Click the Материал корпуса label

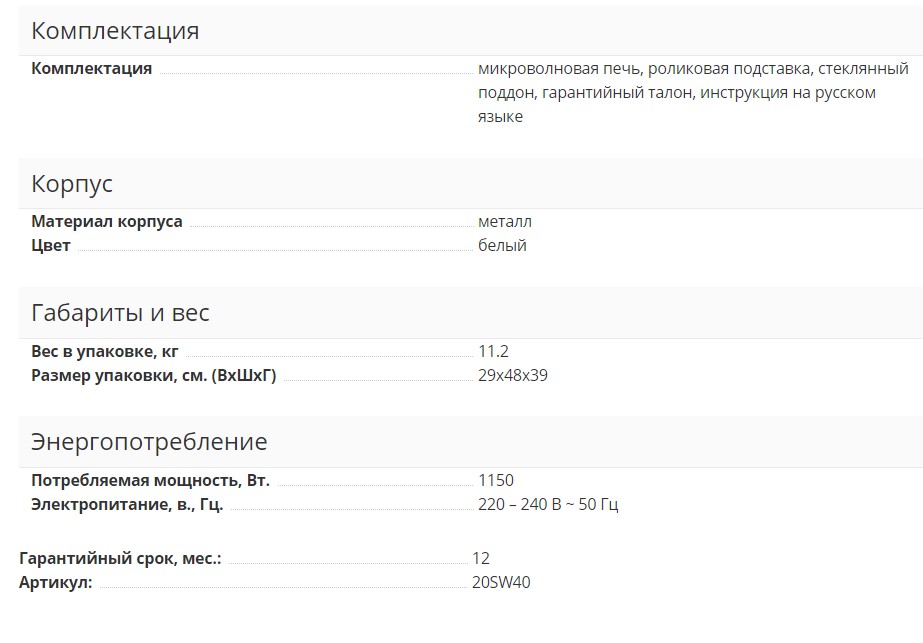(x=107, y=222)
